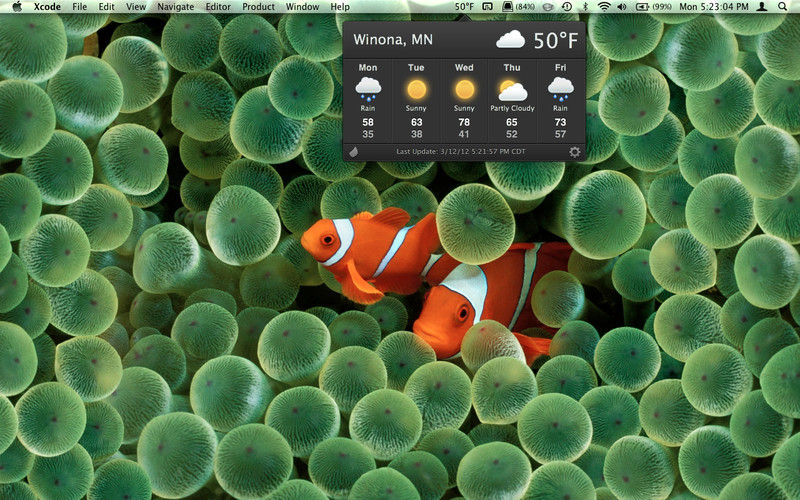Click Wednesday's low temperature 41

point(464,134)
